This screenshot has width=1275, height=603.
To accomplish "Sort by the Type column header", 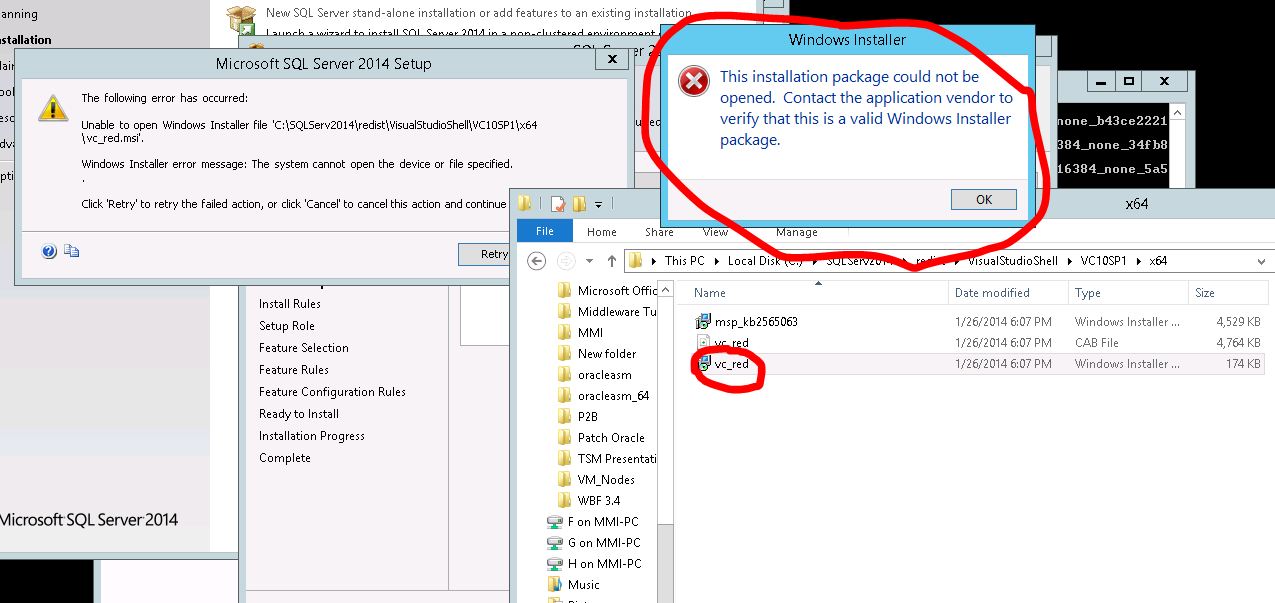I will [x=1128, y=292].
